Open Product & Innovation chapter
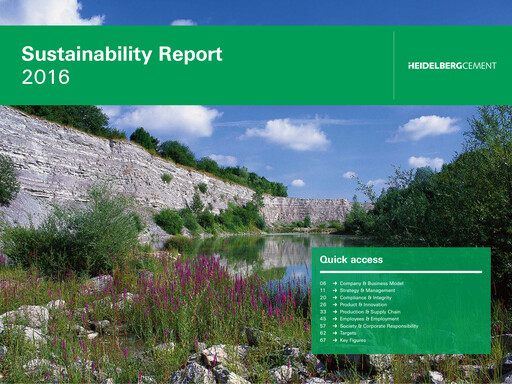The height and width of the screenshot is (384, 512). 363,305
